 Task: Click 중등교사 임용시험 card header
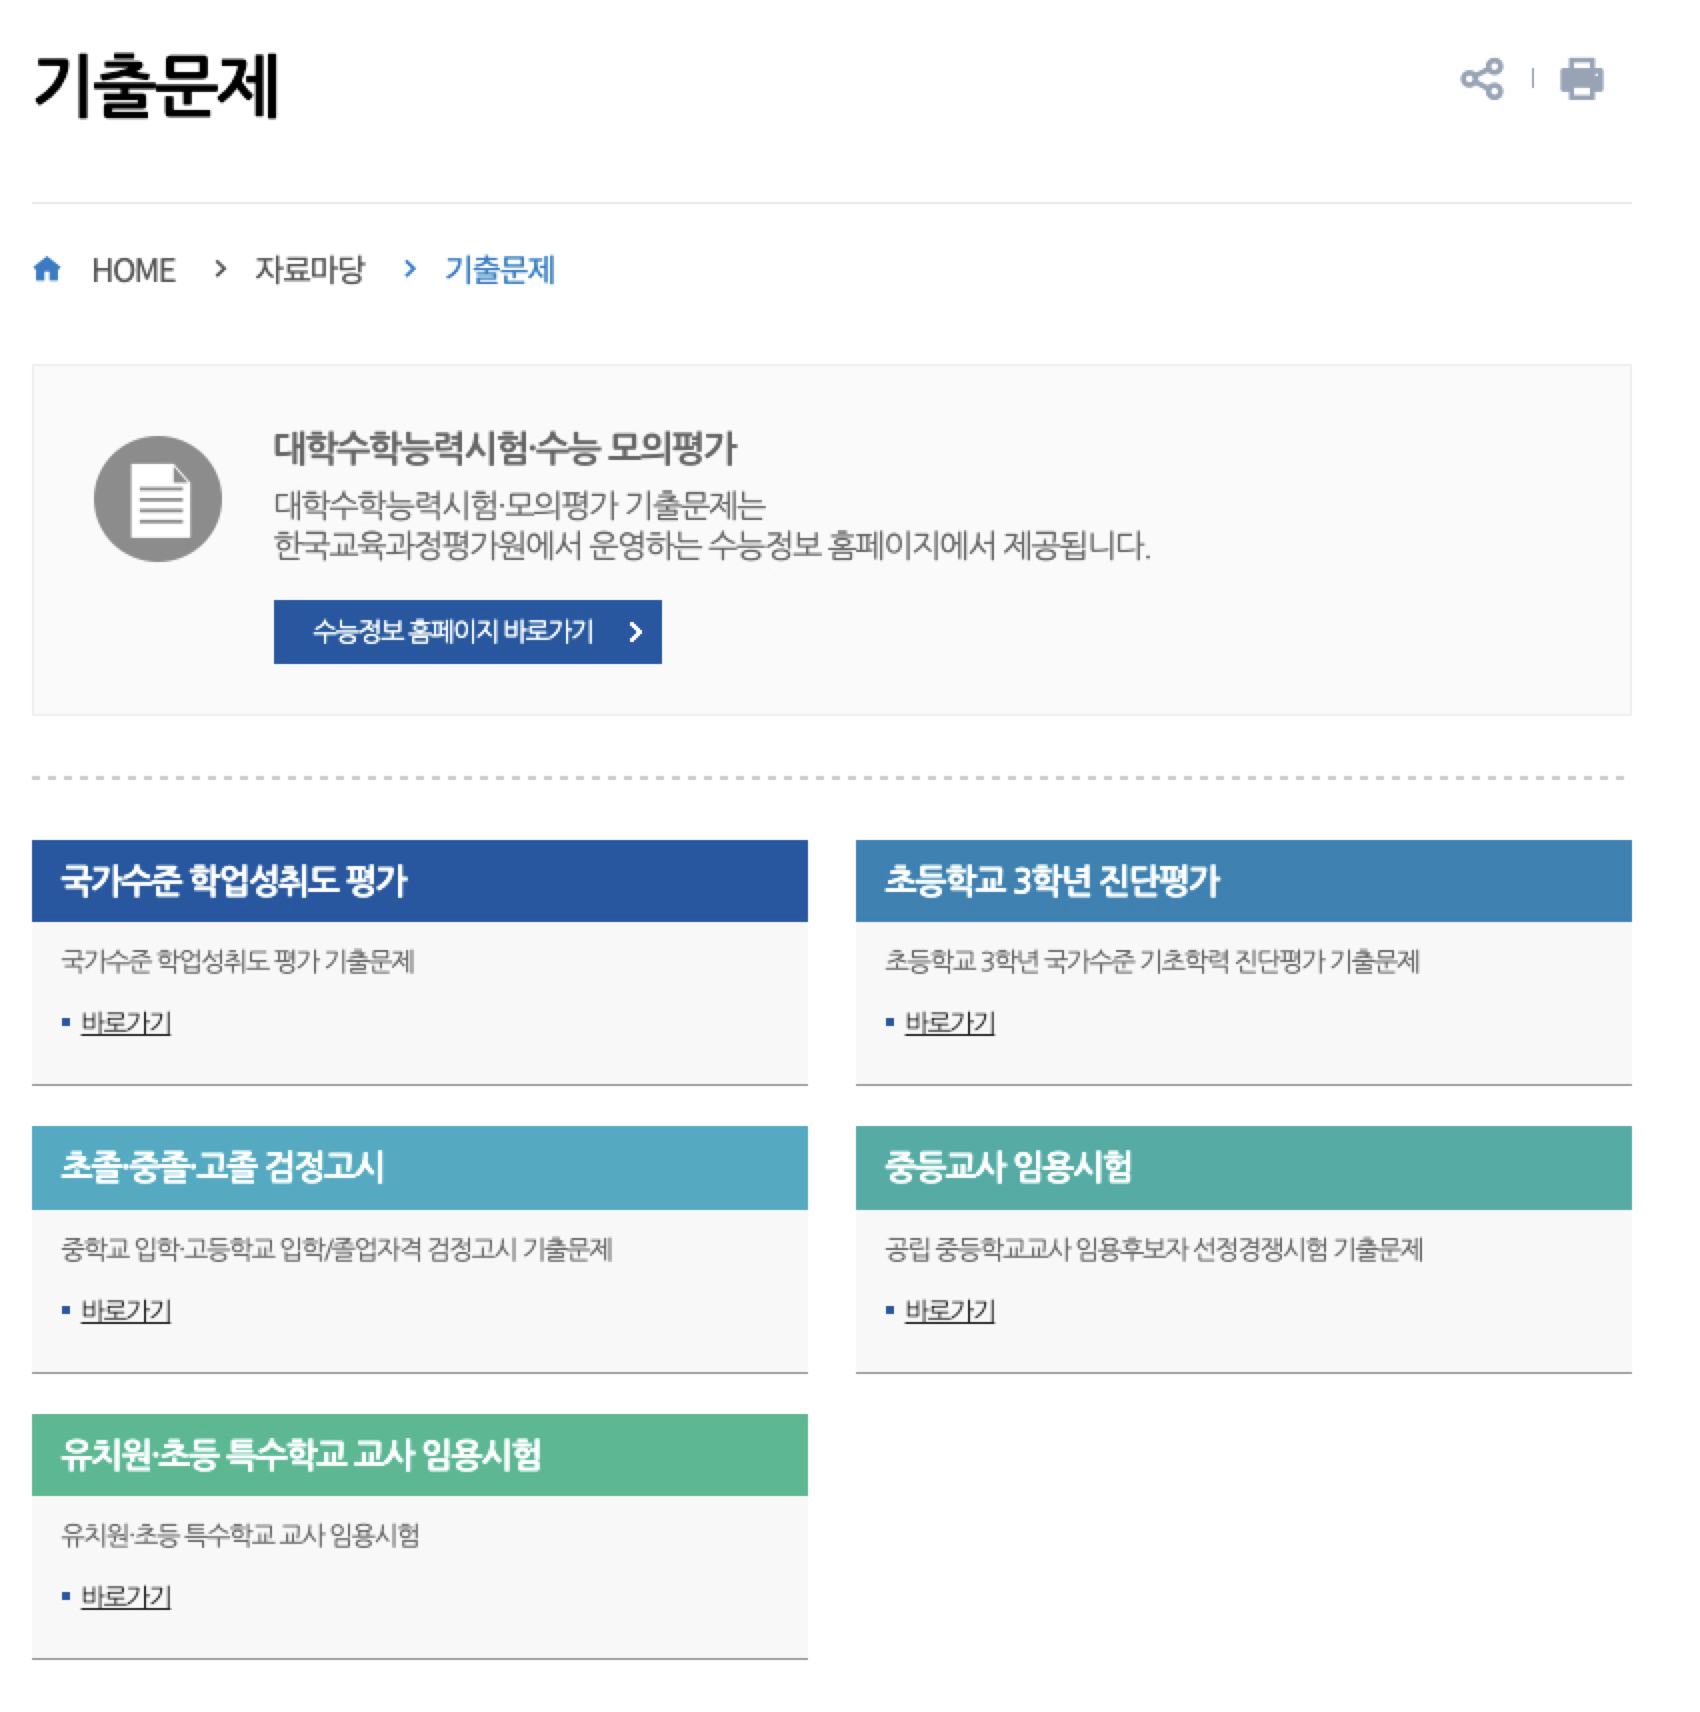pyautogui.click(x=1244, y=1168)
